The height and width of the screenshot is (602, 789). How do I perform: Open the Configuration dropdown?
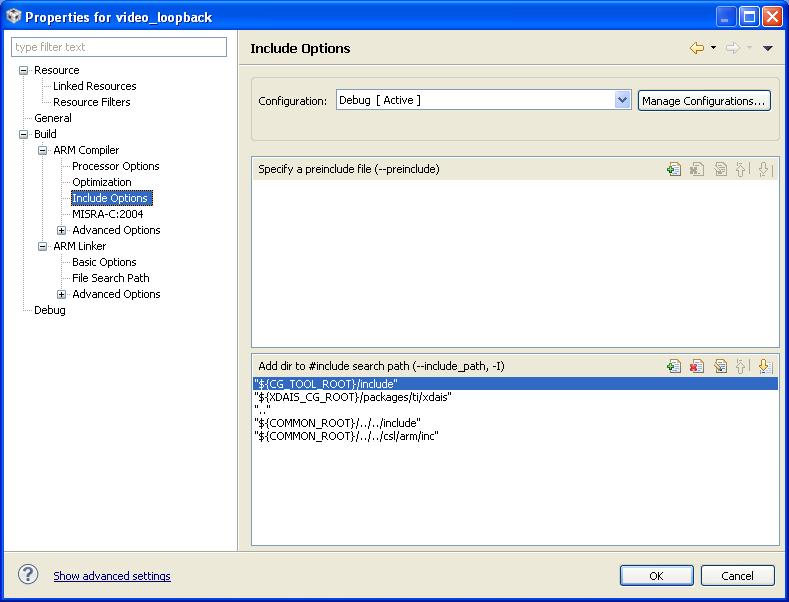(622, 100)
